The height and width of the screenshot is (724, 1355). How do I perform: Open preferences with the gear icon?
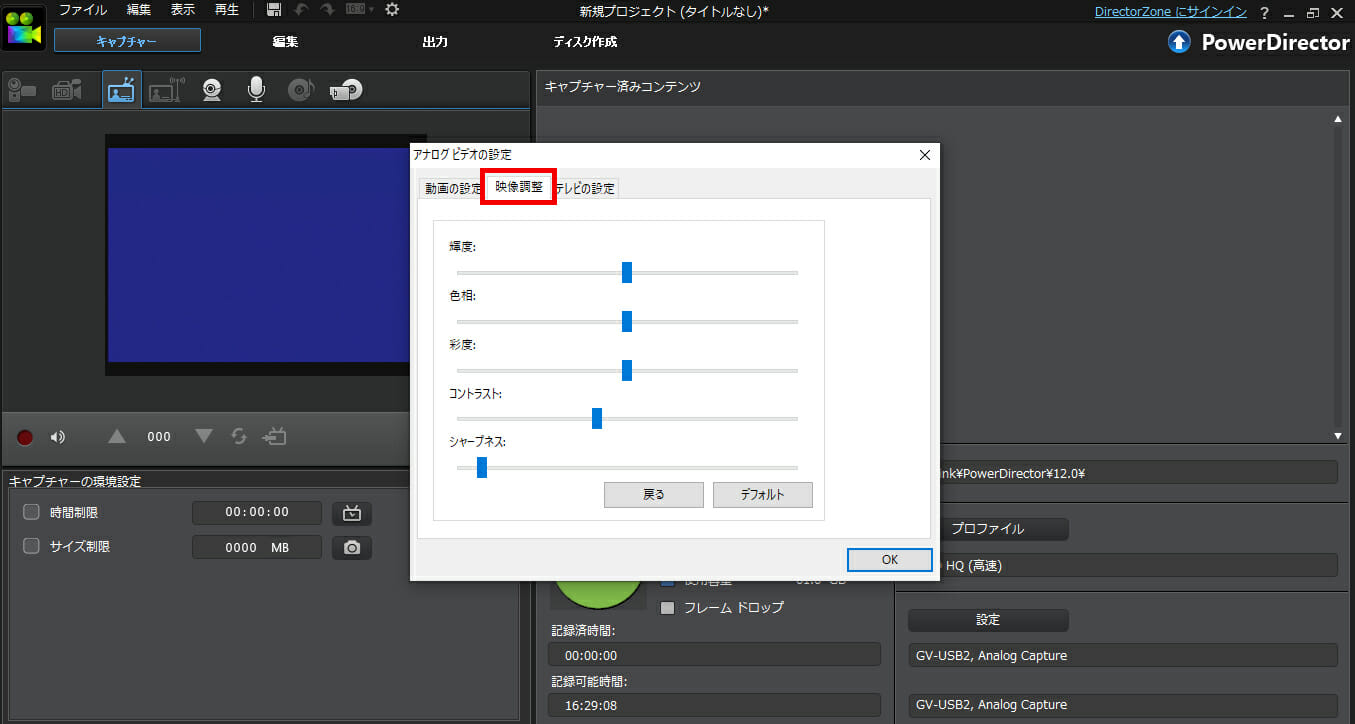(x=392, y=10)
